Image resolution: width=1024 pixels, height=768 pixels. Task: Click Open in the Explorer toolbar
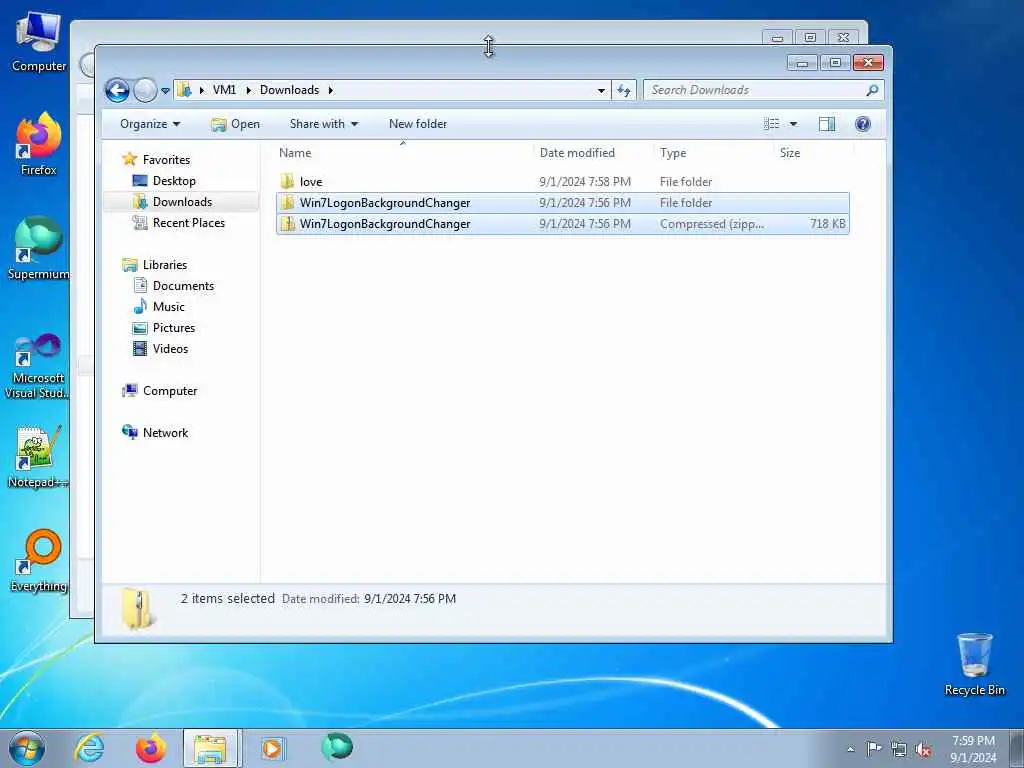(235, 124)
